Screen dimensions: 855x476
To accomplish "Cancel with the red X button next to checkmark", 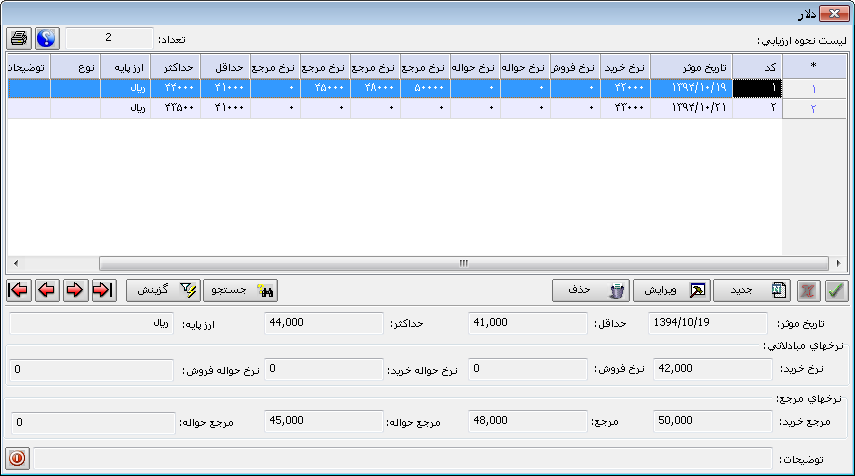I will 808,291.
